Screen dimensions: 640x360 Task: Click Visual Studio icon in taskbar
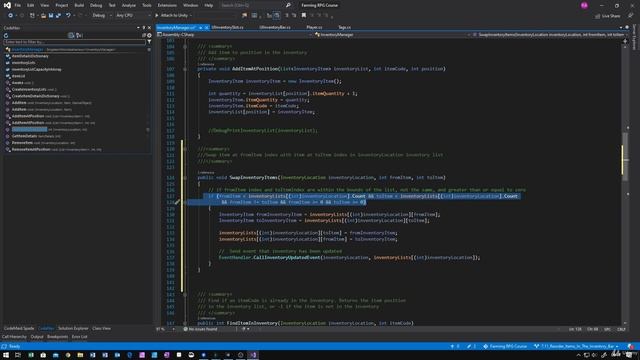(253, 355)
